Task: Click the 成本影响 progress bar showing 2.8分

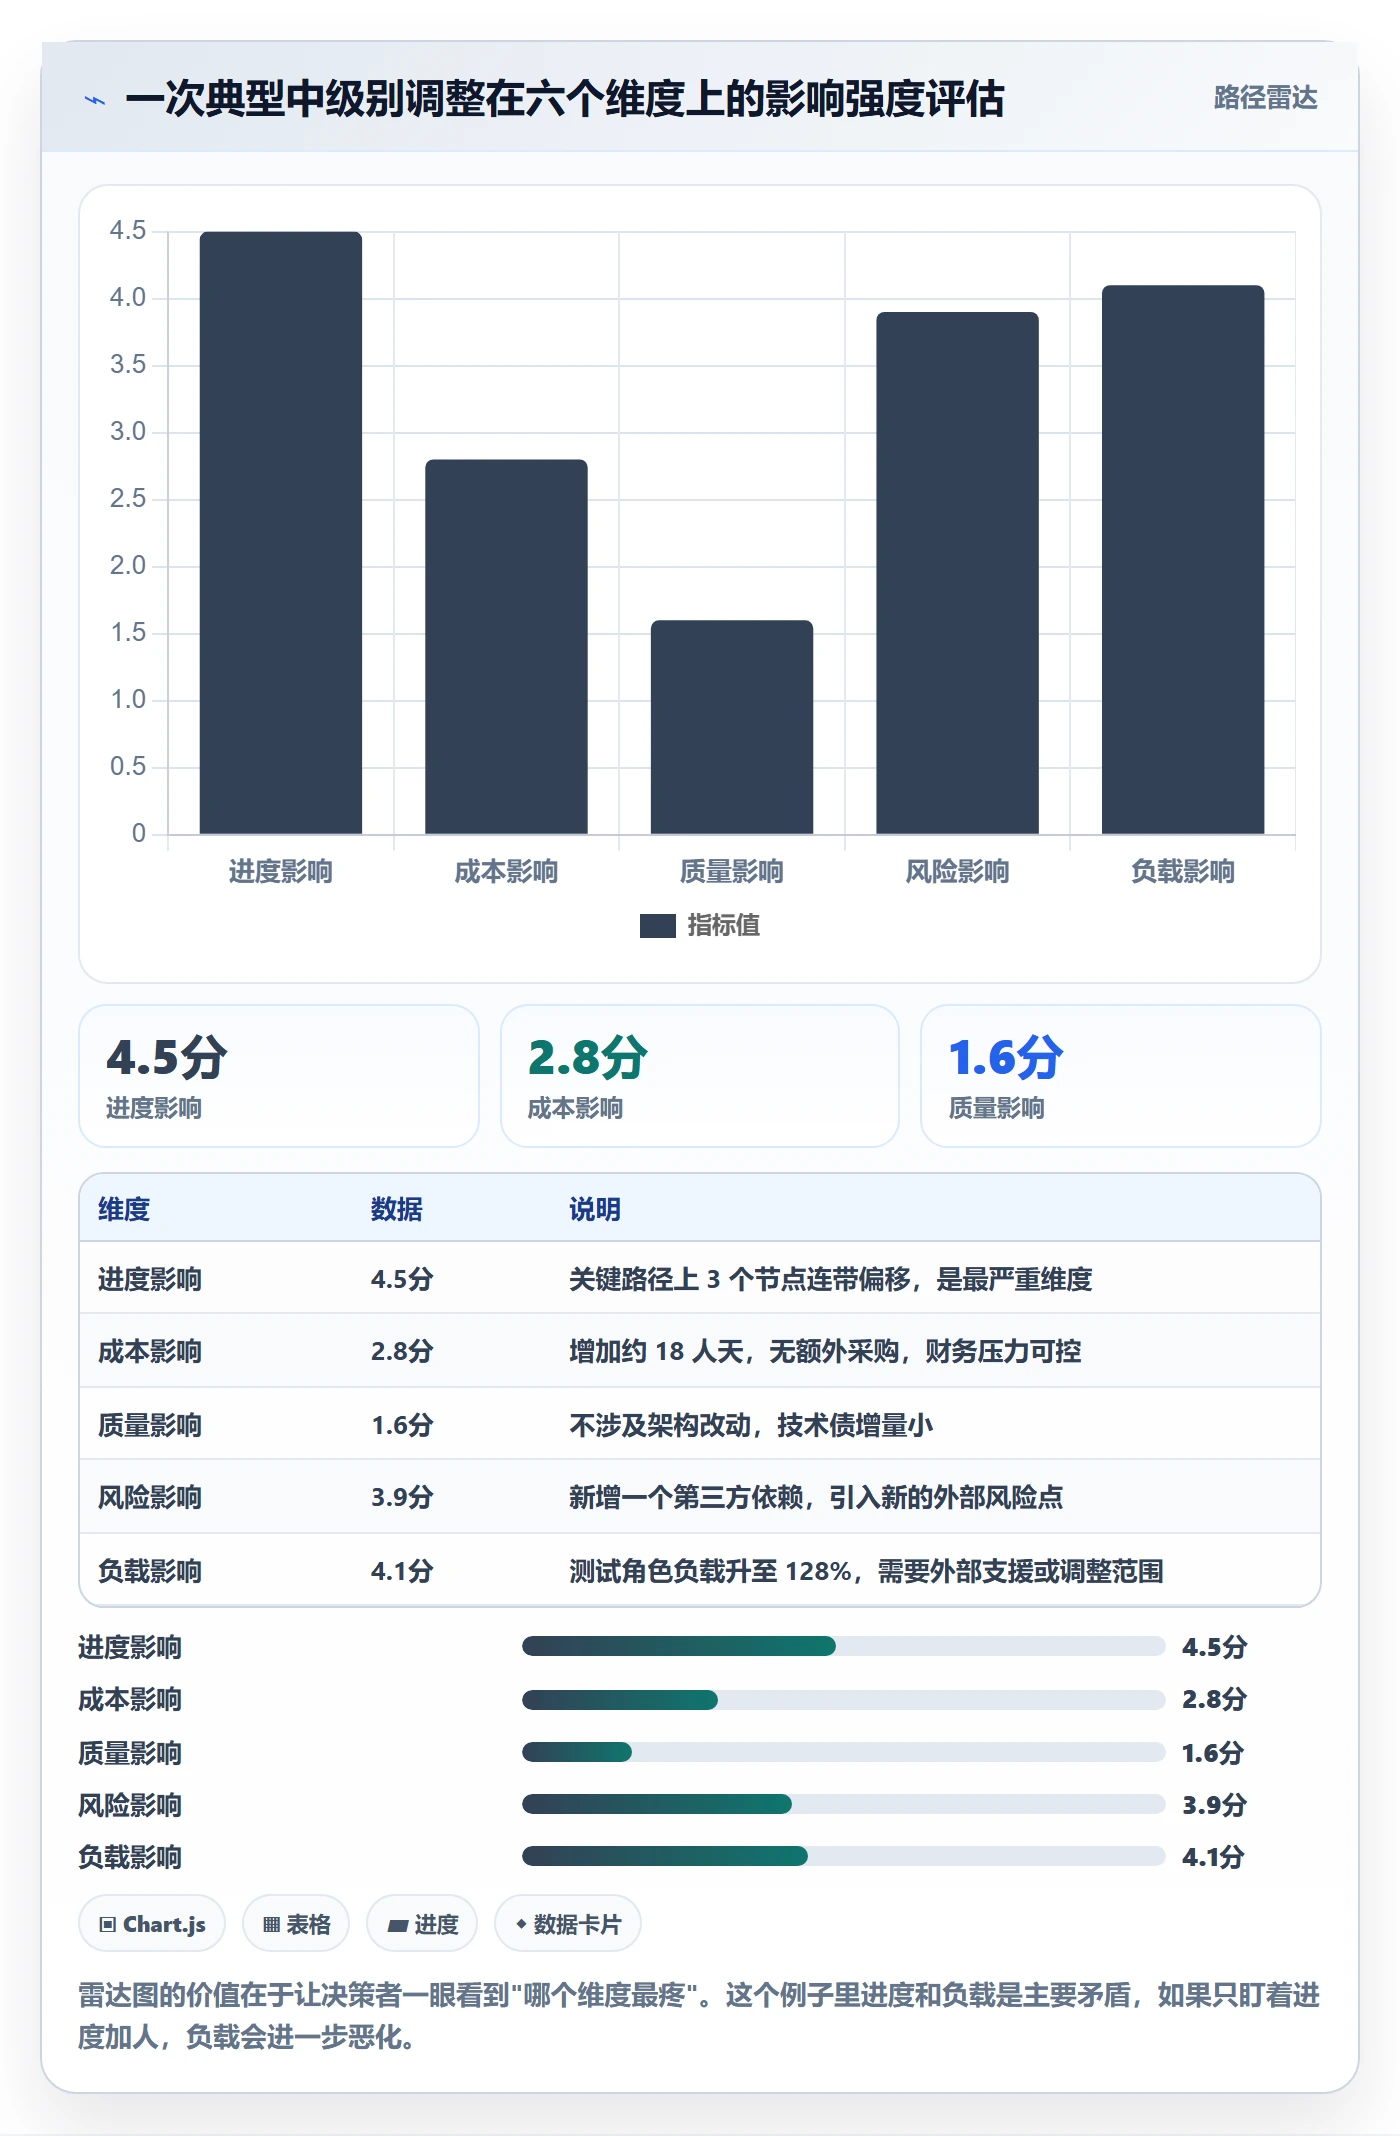Action: (x=843, y=1699)
